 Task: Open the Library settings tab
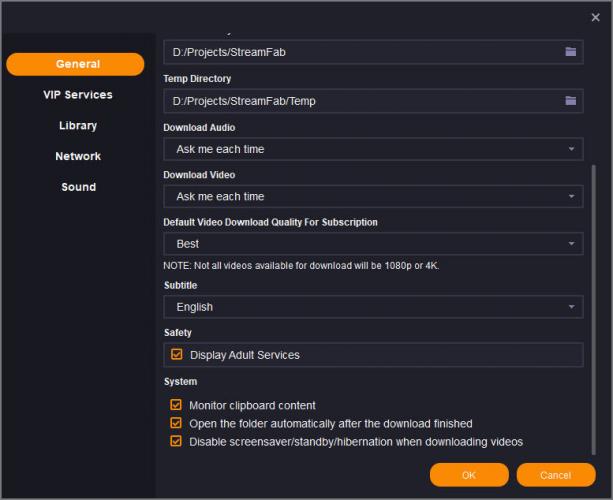(77, 126)
